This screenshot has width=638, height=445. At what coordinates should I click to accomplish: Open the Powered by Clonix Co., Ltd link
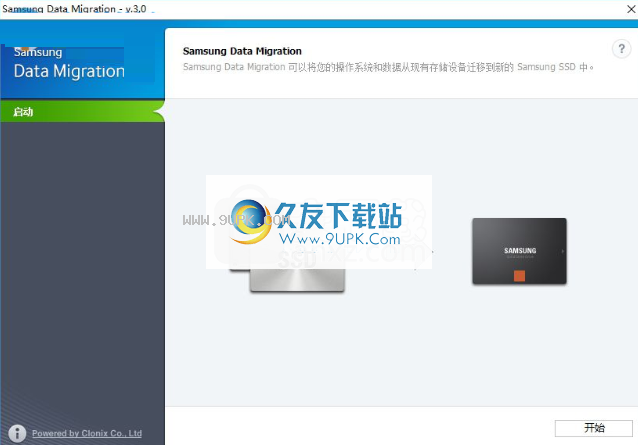pos(87,433)
